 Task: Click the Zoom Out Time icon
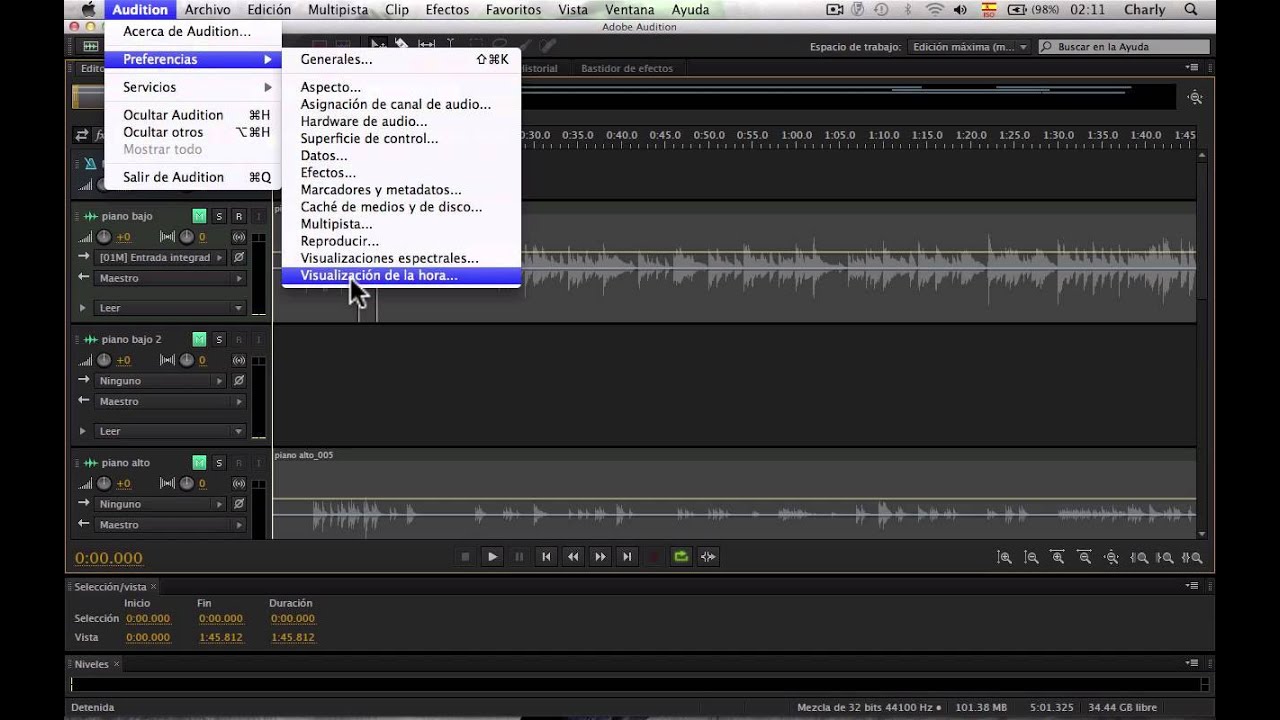tap(1083, 558)
